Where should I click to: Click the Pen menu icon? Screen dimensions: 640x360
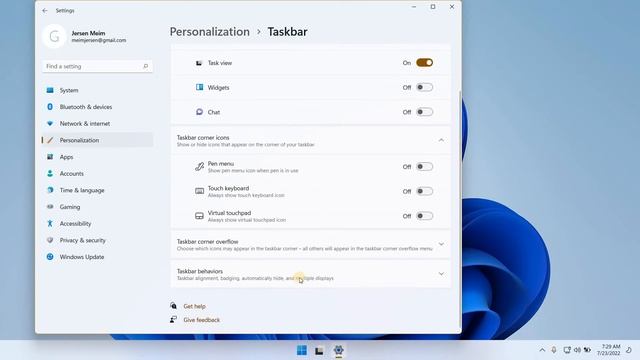199,167
